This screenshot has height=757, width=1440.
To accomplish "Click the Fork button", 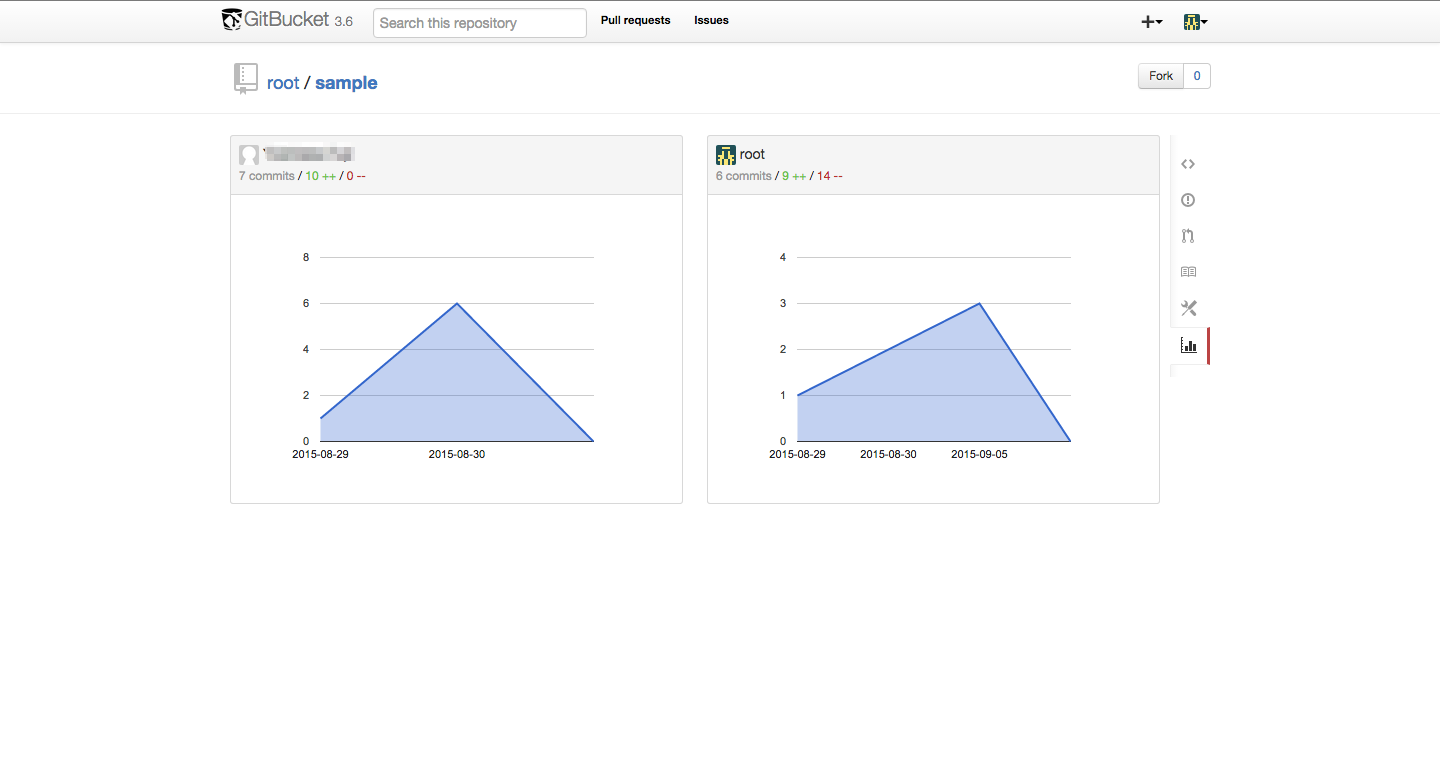I will 1161,76.
